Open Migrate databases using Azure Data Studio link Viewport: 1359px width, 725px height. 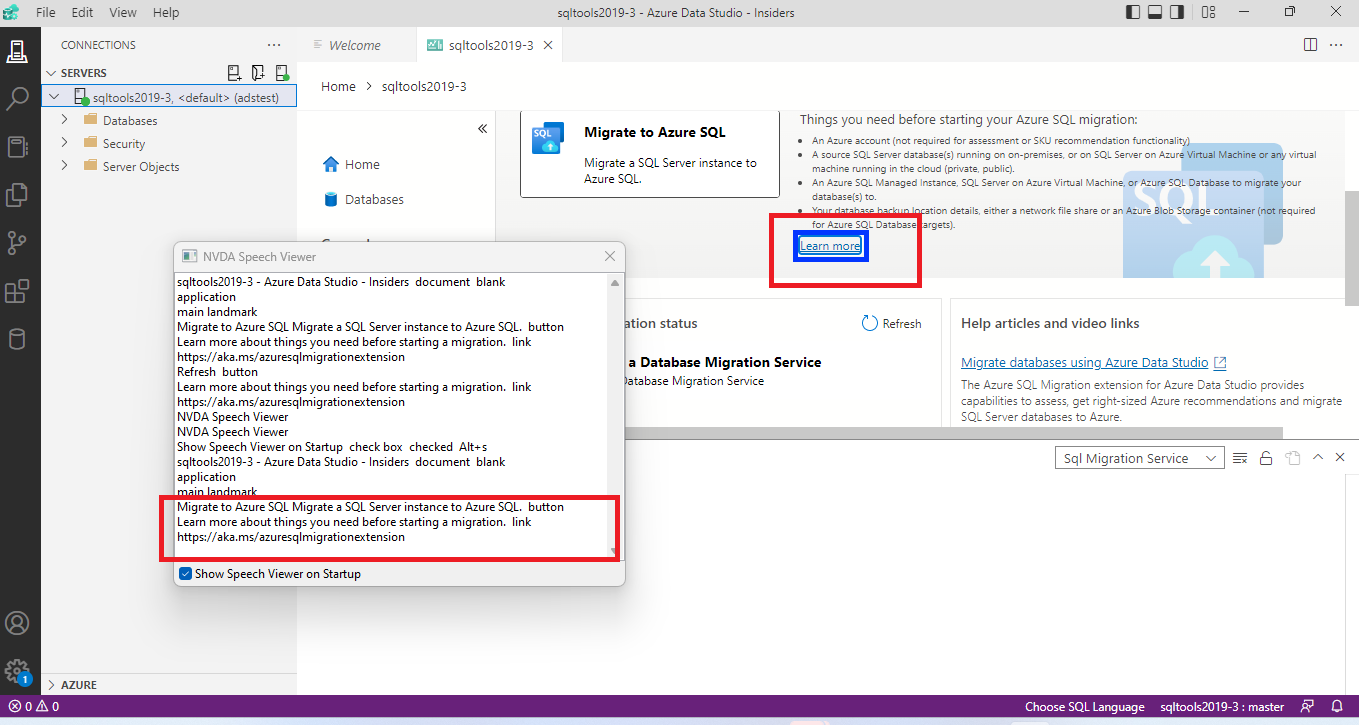[1085, 362]
